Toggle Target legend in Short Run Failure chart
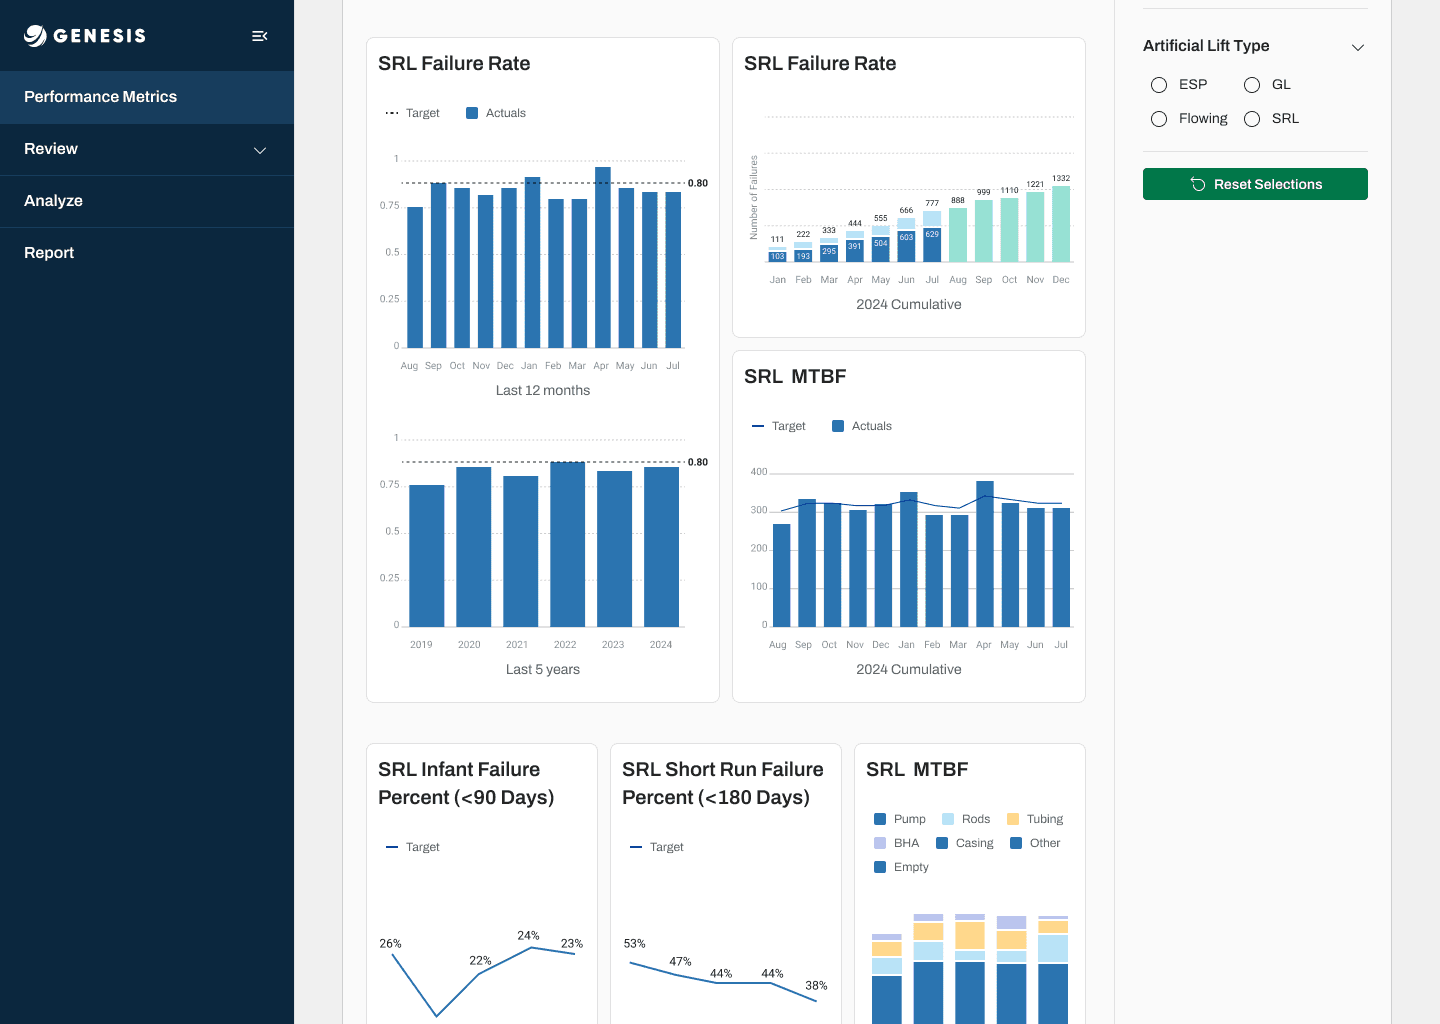The width and height of the screenshot is (1440, 1024). coord(657,847)
